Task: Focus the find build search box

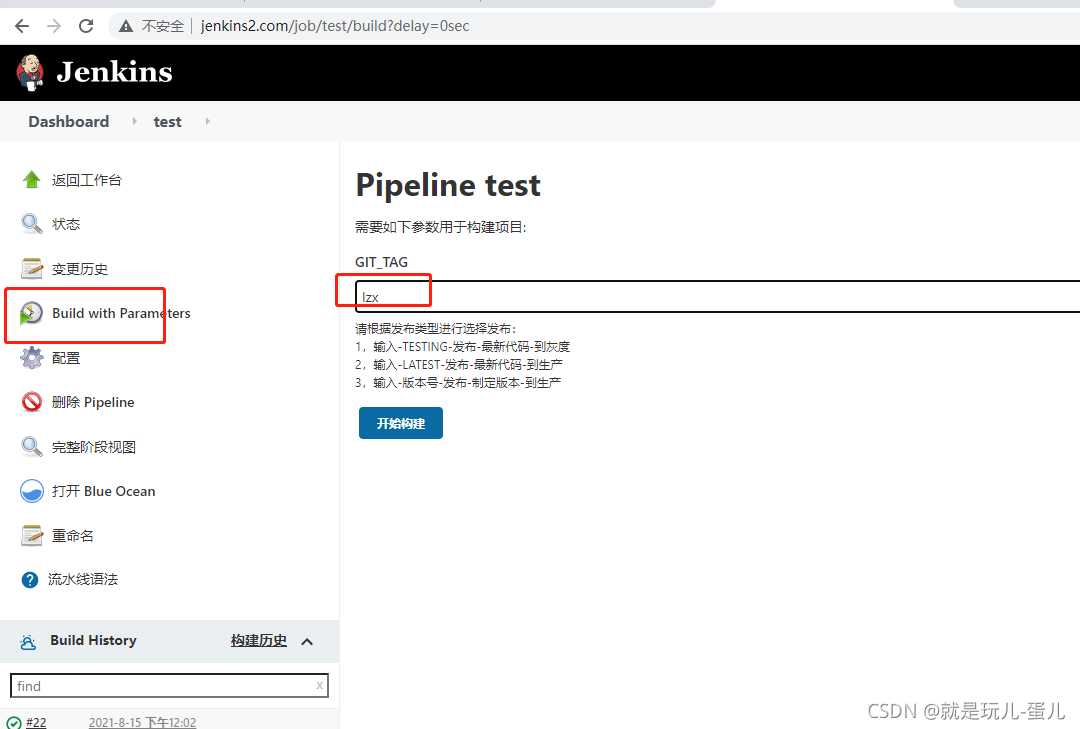Action: 169,686
